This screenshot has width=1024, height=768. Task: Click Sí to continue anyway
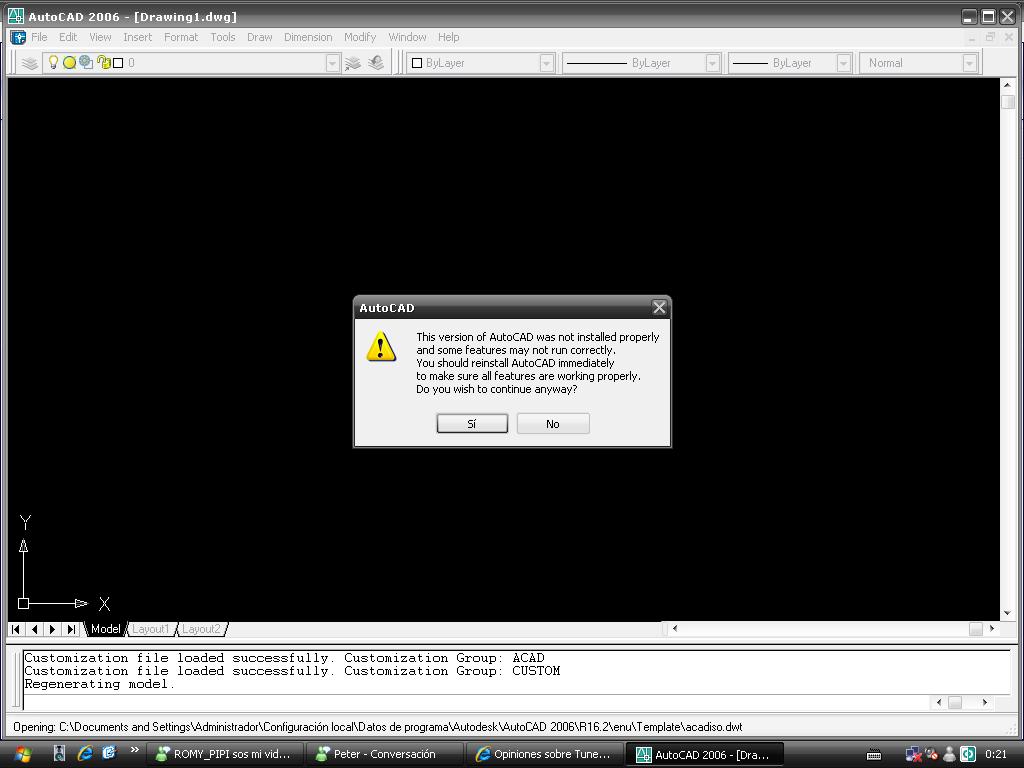point(472,424)
